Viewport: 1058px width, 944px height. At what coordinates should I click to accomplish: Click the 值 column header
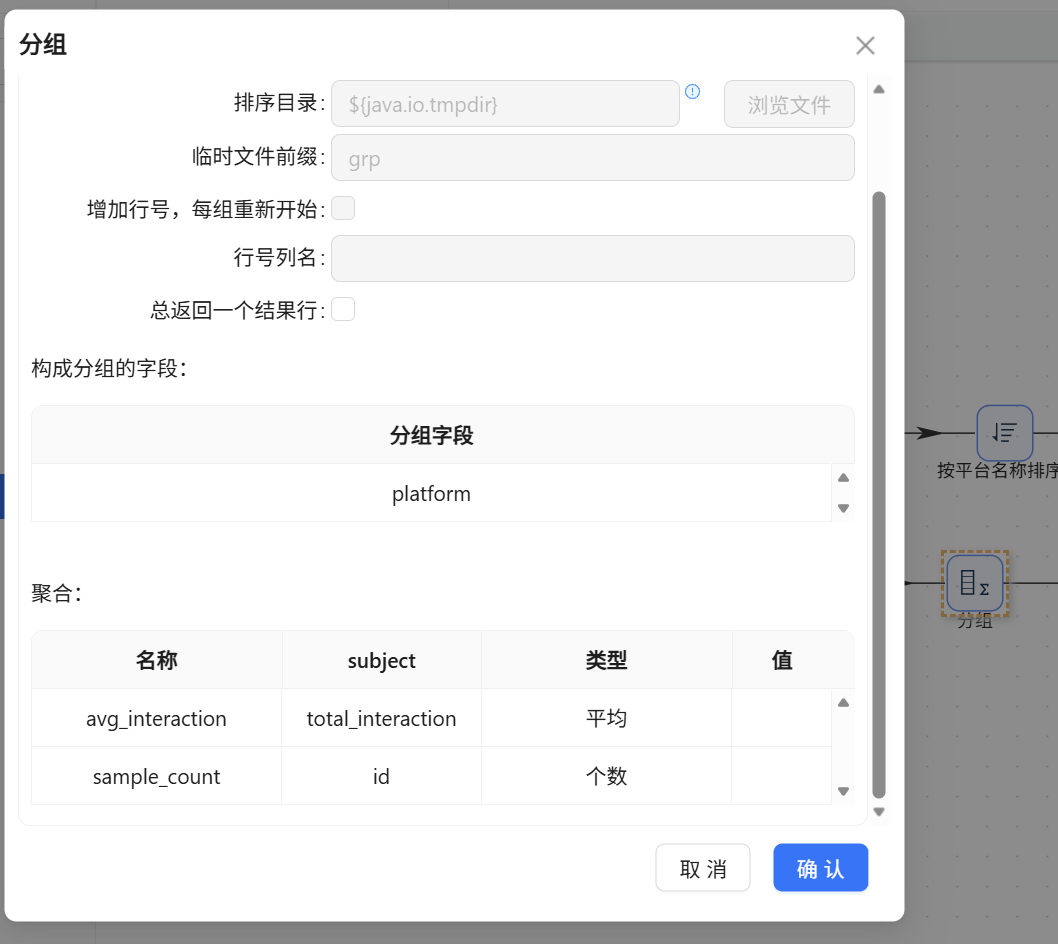click(x=781, y=660)
